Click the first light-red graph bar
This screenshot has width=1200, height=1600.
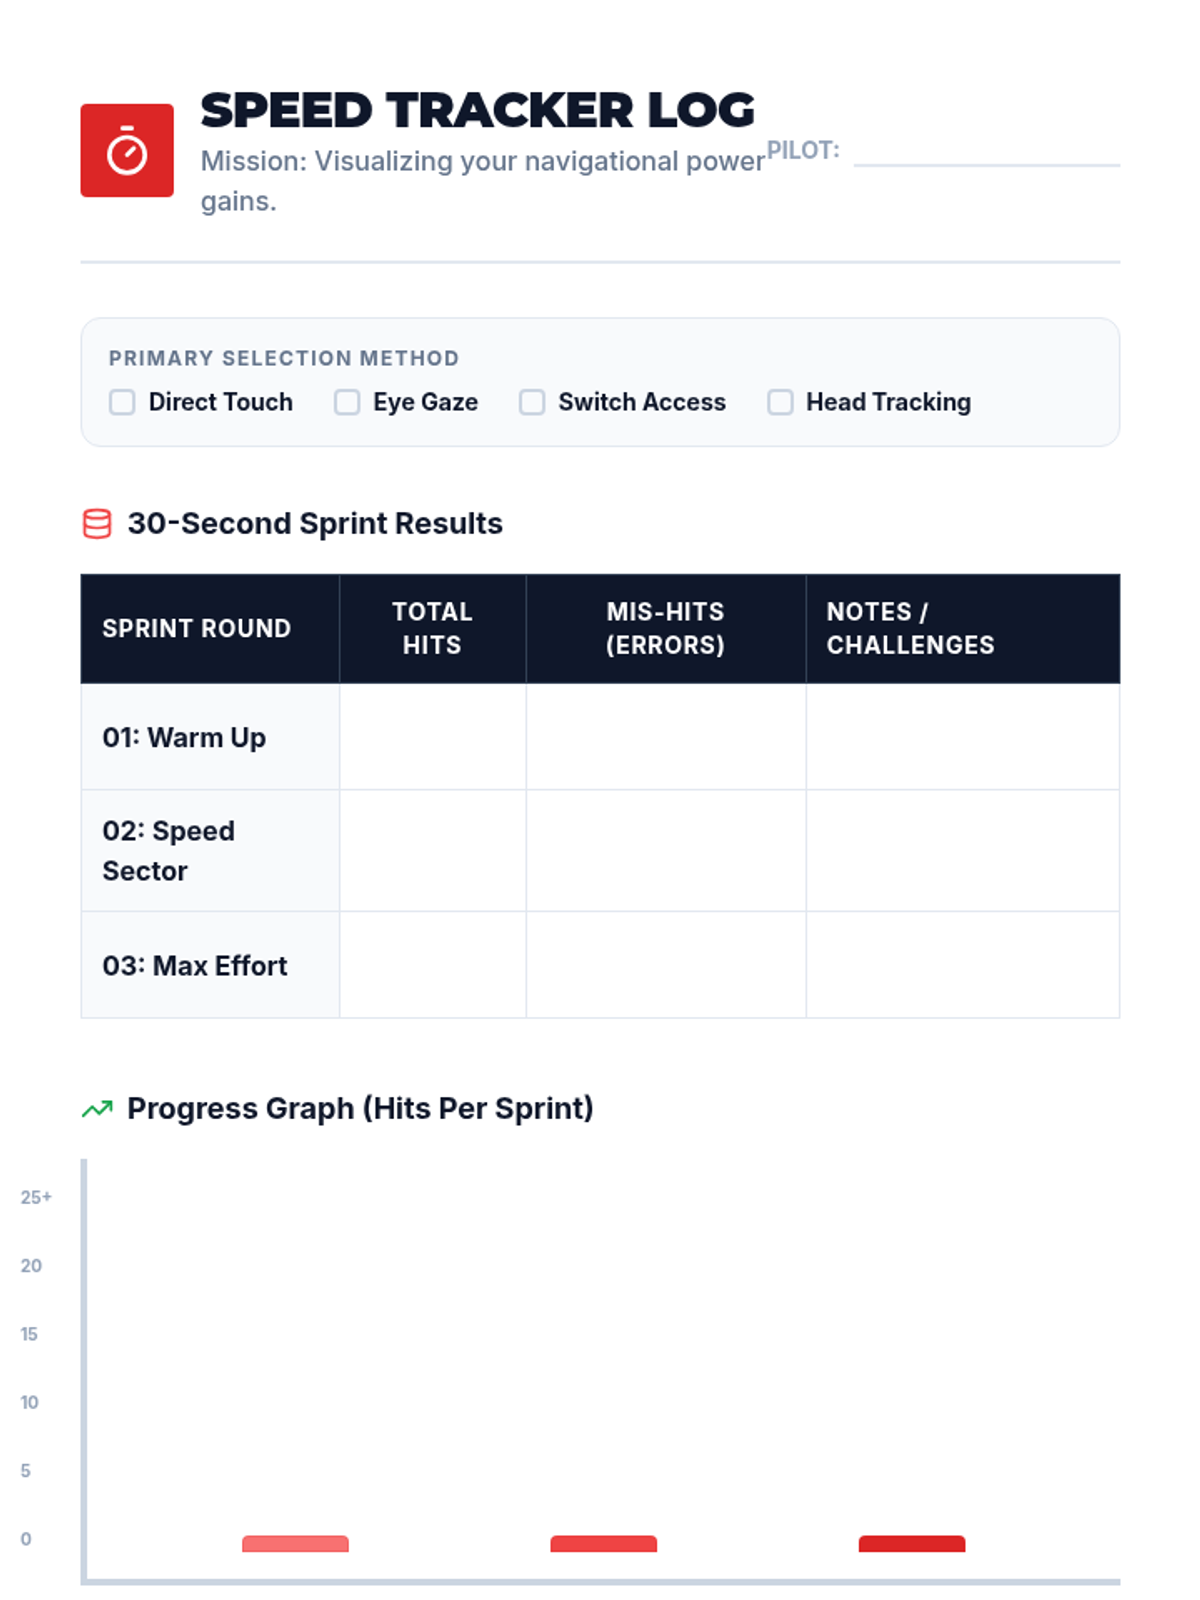(x=295, y=1544)
